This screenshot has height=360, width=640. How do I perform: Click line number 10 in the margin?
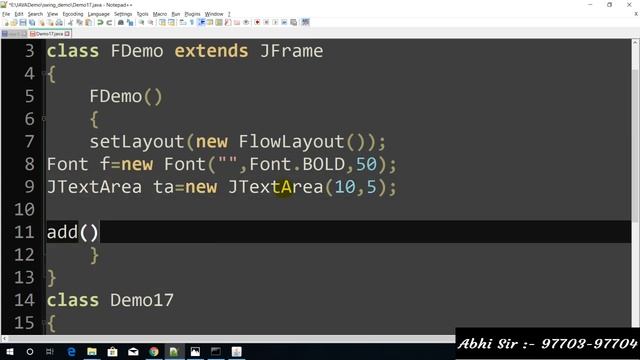[24, 210]
